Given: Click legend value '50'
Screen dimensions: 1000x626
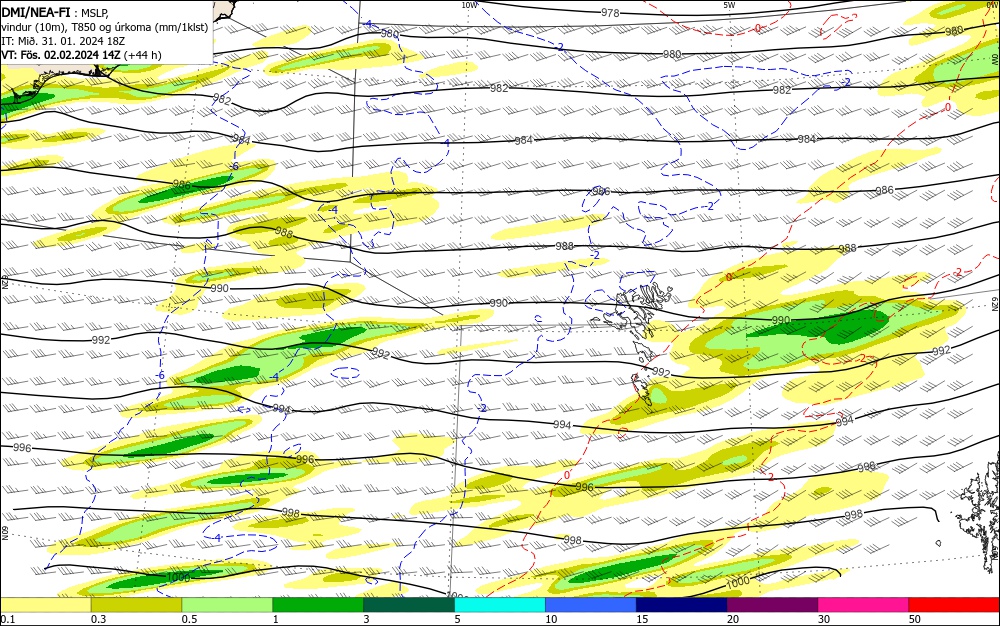Looking at the screenshot, I should click(915, 619).
